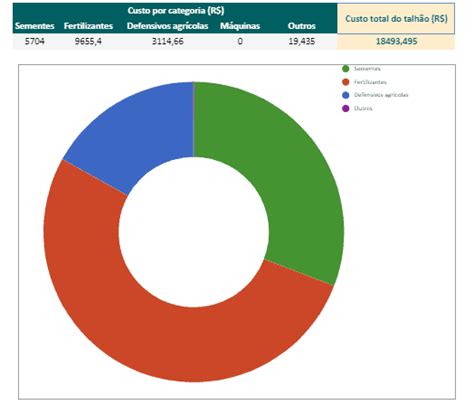Select the cell showing 18493,495
The width and height of the screenshot is (474, 405).
click(x=396, y=42)
